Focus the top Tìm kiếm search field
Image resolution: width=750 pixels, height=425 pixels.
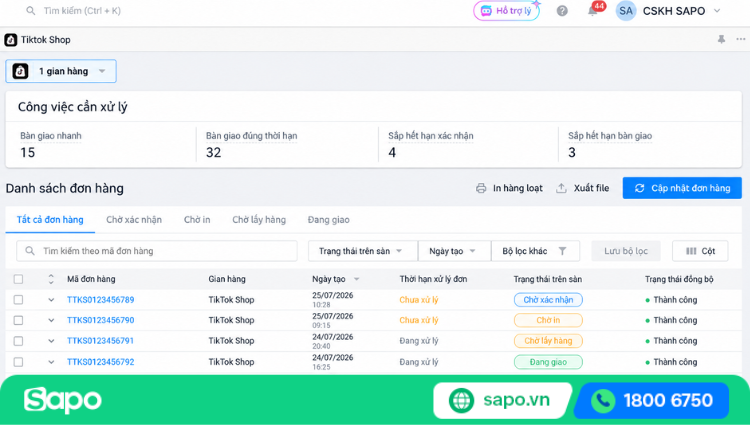pyautogui.click(x=82, y=11)
